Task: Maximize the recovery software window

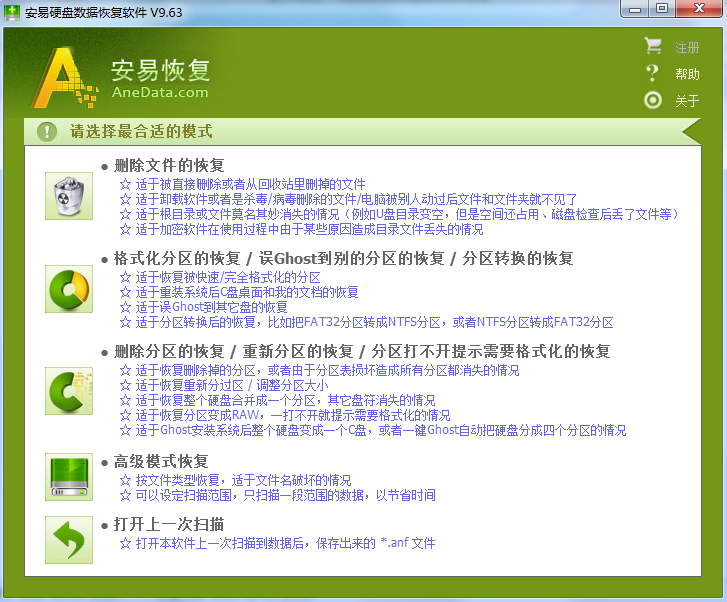Action: coord(662,9)
